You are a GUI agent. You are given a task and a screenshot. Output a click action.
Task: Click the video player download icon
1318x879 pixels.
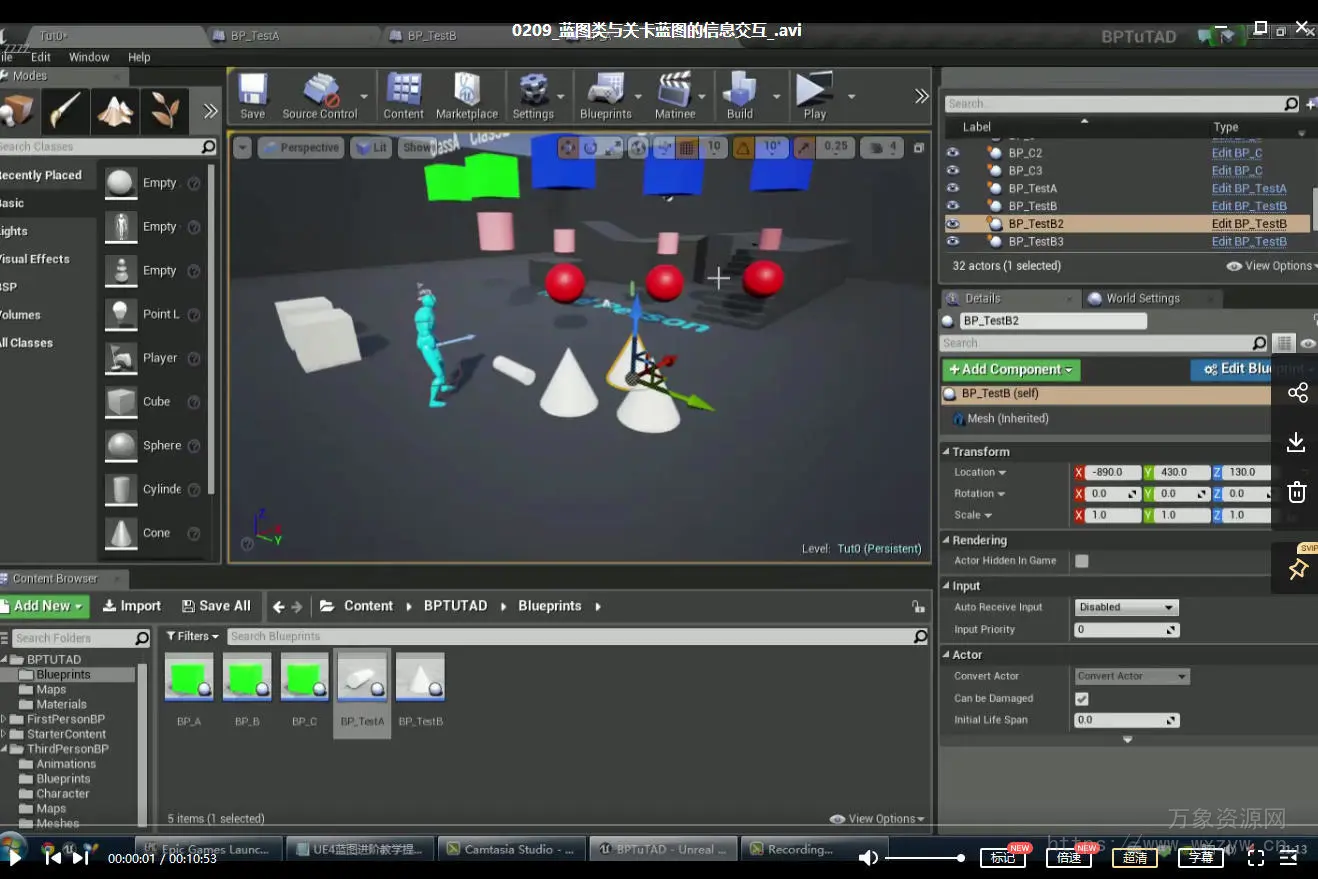1297,442
